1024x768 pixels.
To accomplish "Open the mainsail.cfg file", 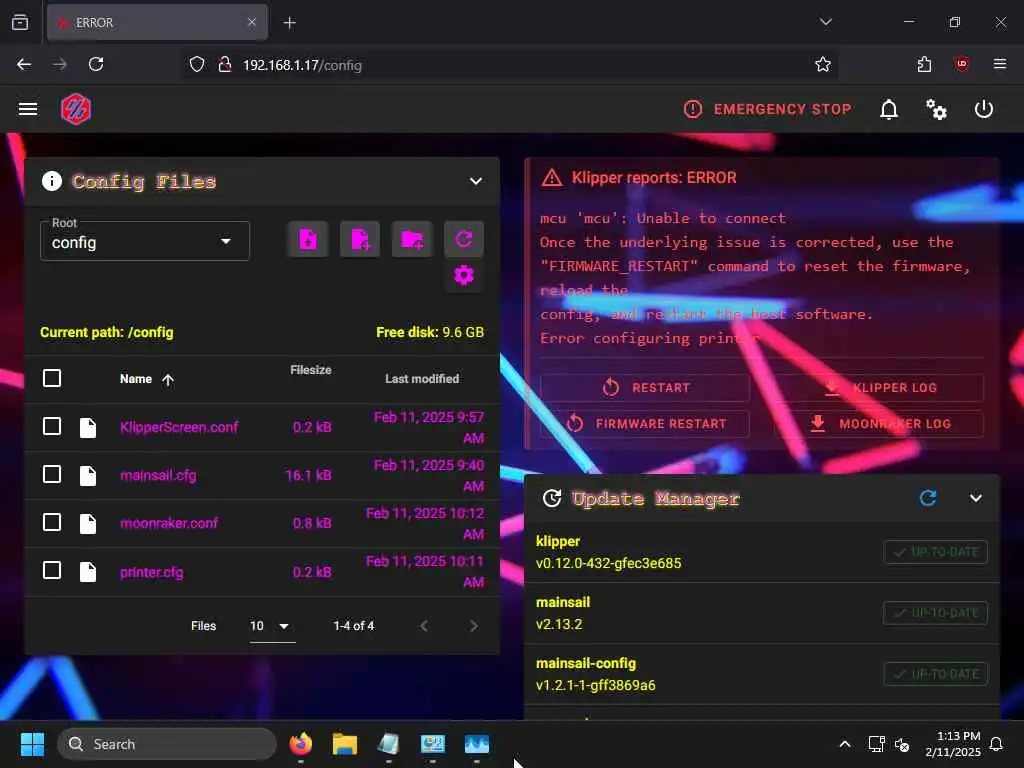I will 158,475.
